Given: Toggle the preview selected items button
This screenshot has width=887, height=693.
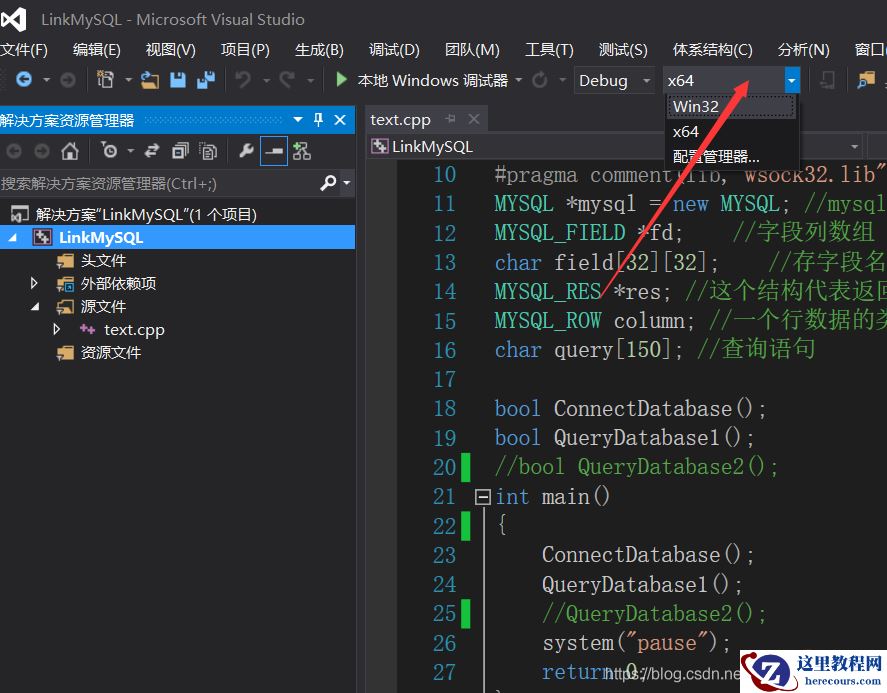Looking at the screenshot, I should pyautogui.click(x=273, y=151).
